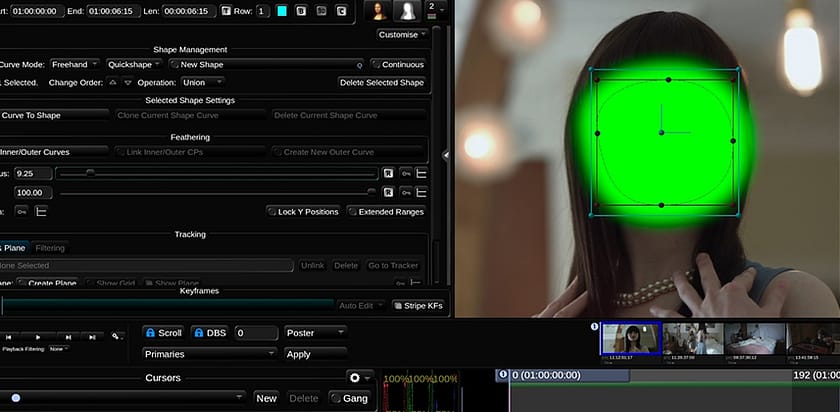Viewport: 840px width, 412px height.
Task: Toggle the Continuous option
Action: 398,64
